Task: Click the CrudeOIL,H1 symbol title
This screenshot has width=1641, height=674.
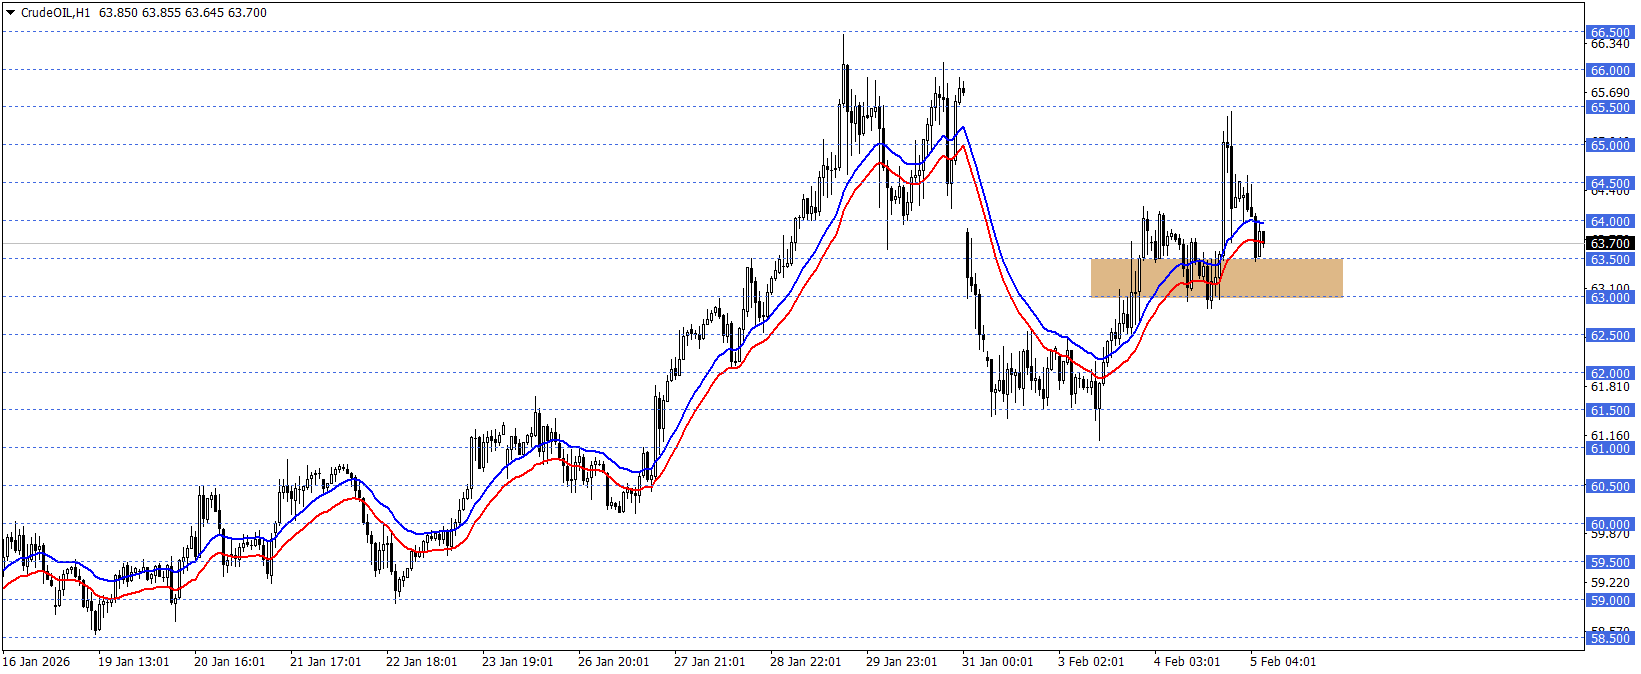Action: 55,13
